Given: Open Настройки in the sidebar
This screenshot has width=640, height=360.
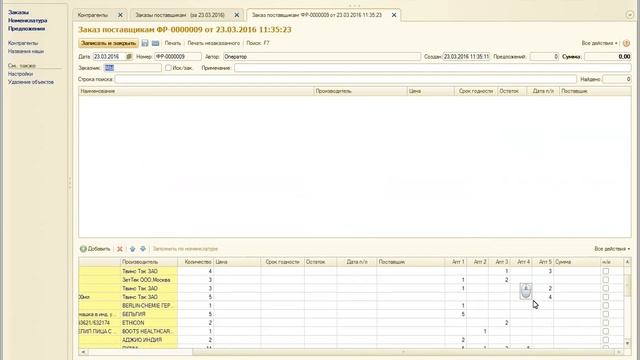Looking at the screenshot, I should click(x=20, y=74).
